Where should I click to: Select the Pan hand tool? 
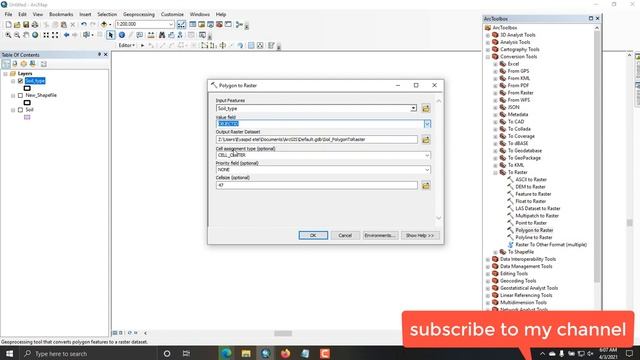(26, 35)
